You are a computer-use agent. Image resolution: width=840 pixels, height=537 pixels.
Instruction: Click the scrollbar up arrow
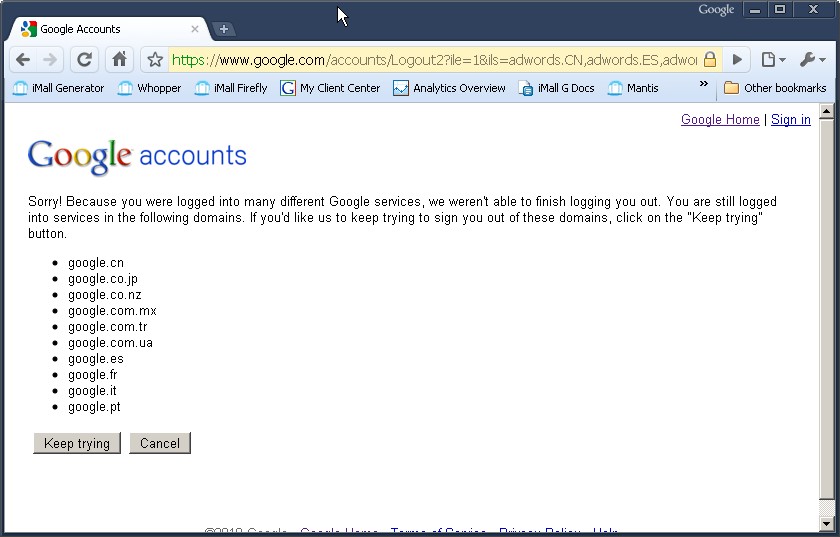point(827,111)
